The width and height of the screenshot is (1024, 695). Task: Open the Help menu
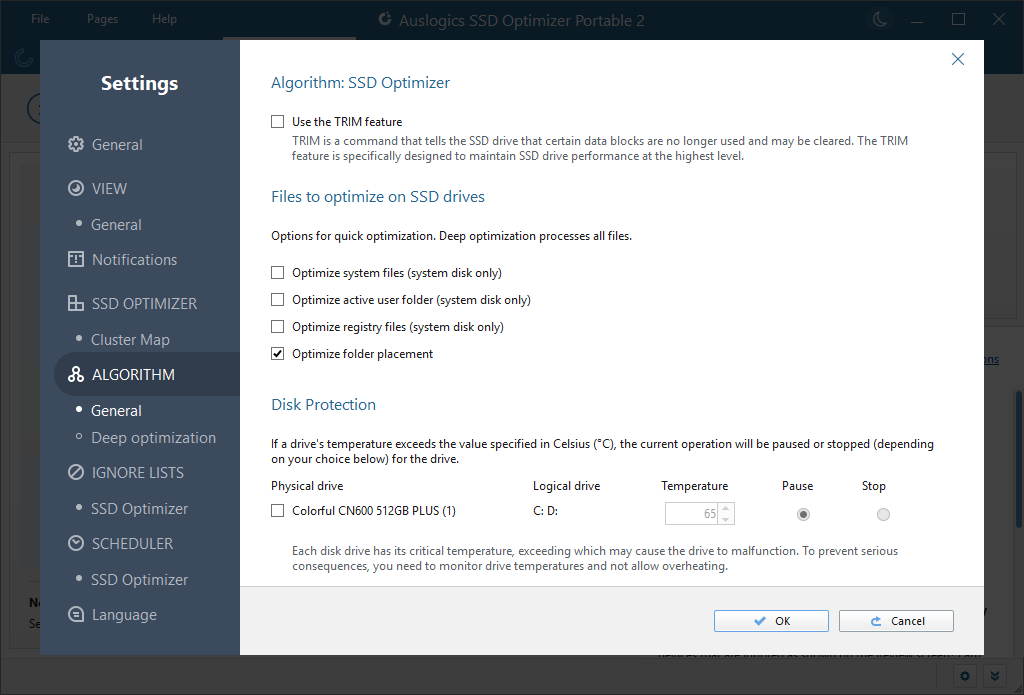[164, 17]
